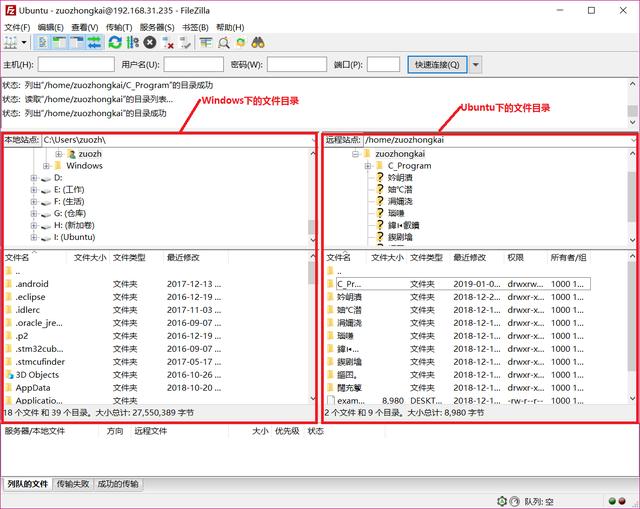This screenshot has height=509, width=640.
Task: Sort remote files by 权限 column
Action: coord(525,258)
